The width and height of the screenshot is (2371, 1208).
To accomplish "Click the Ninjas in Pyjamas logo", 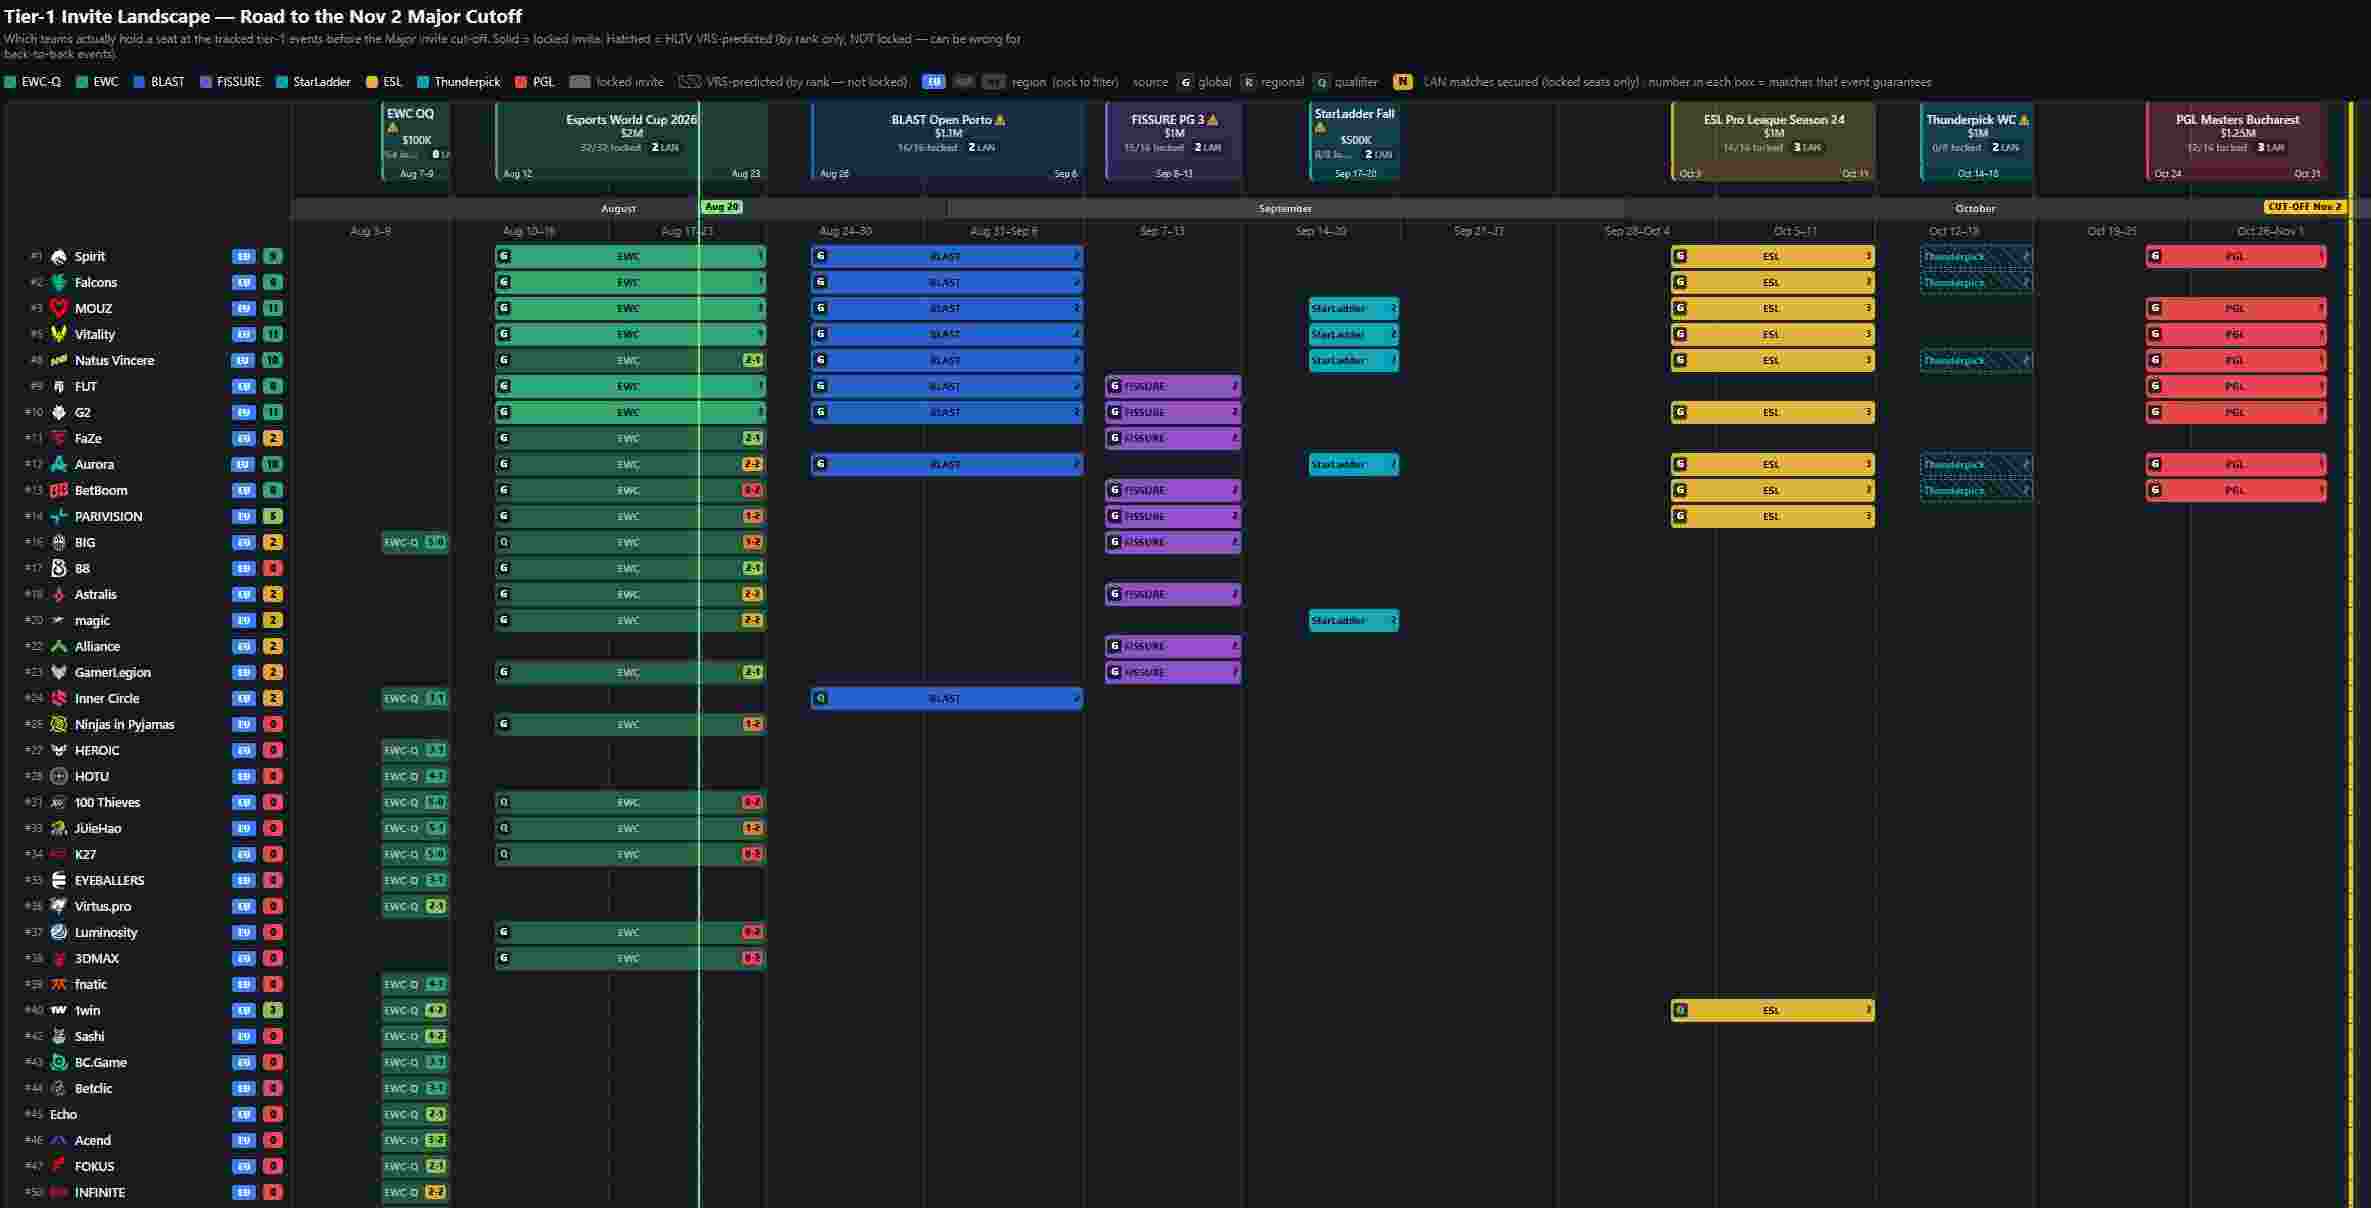I will pos(59,725).
